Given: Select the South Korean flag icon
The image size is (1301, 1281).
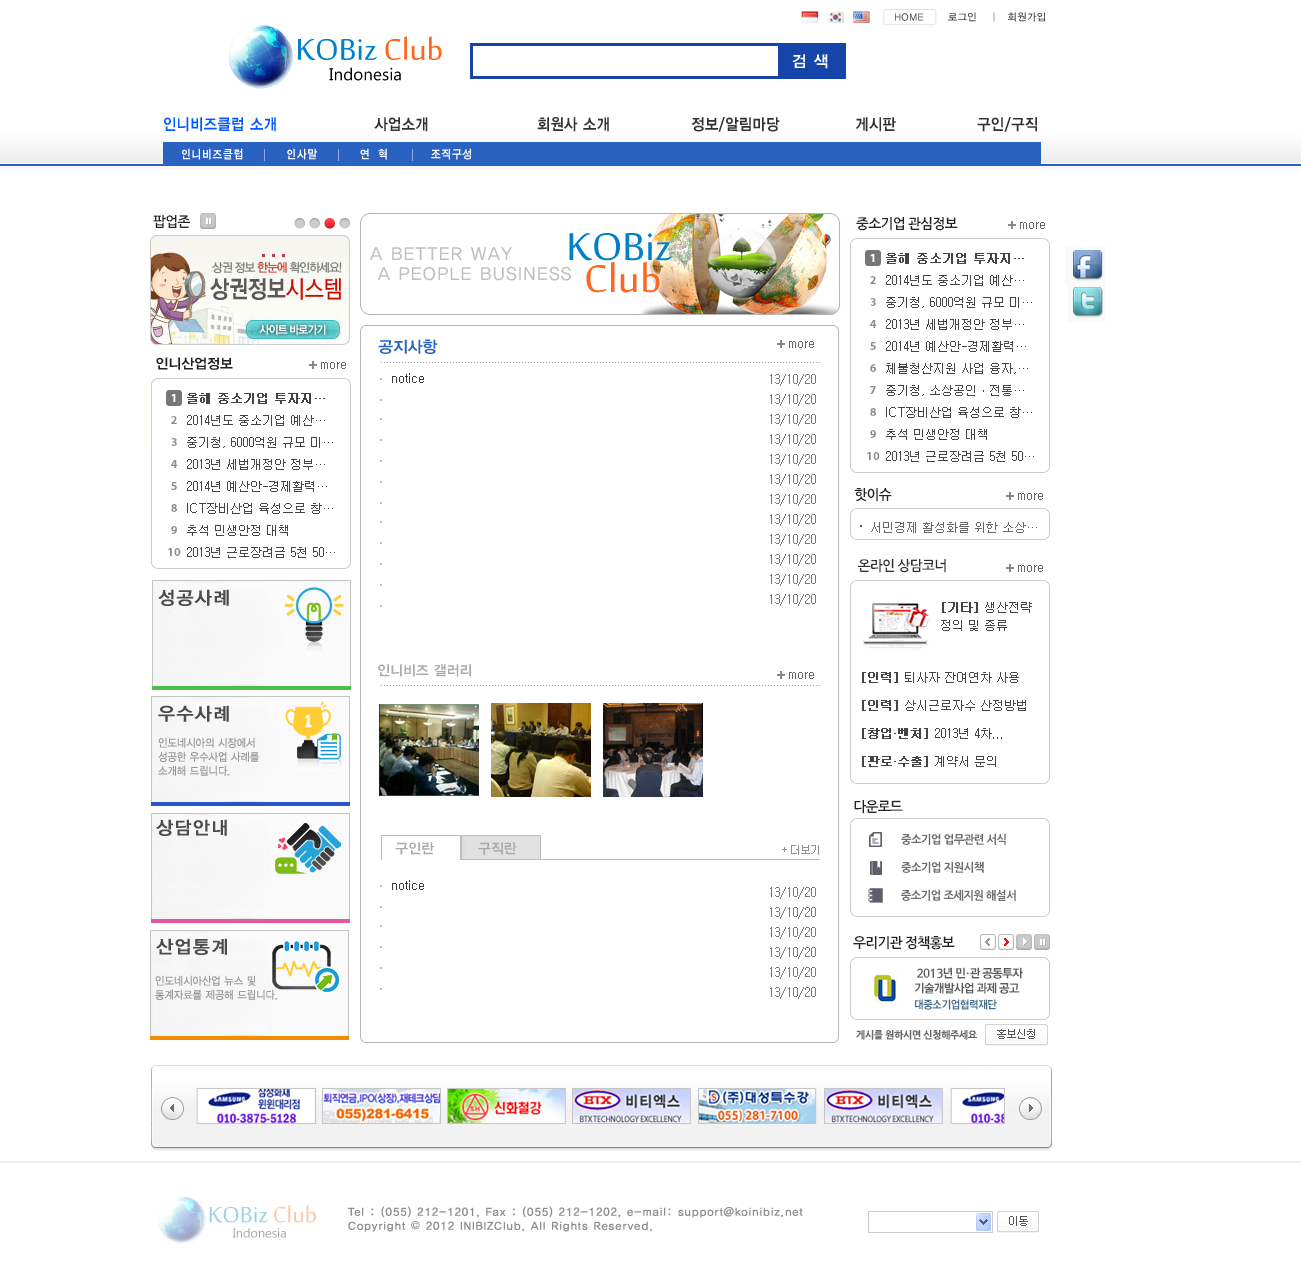Looking at the screenshot, I should 836,17.
